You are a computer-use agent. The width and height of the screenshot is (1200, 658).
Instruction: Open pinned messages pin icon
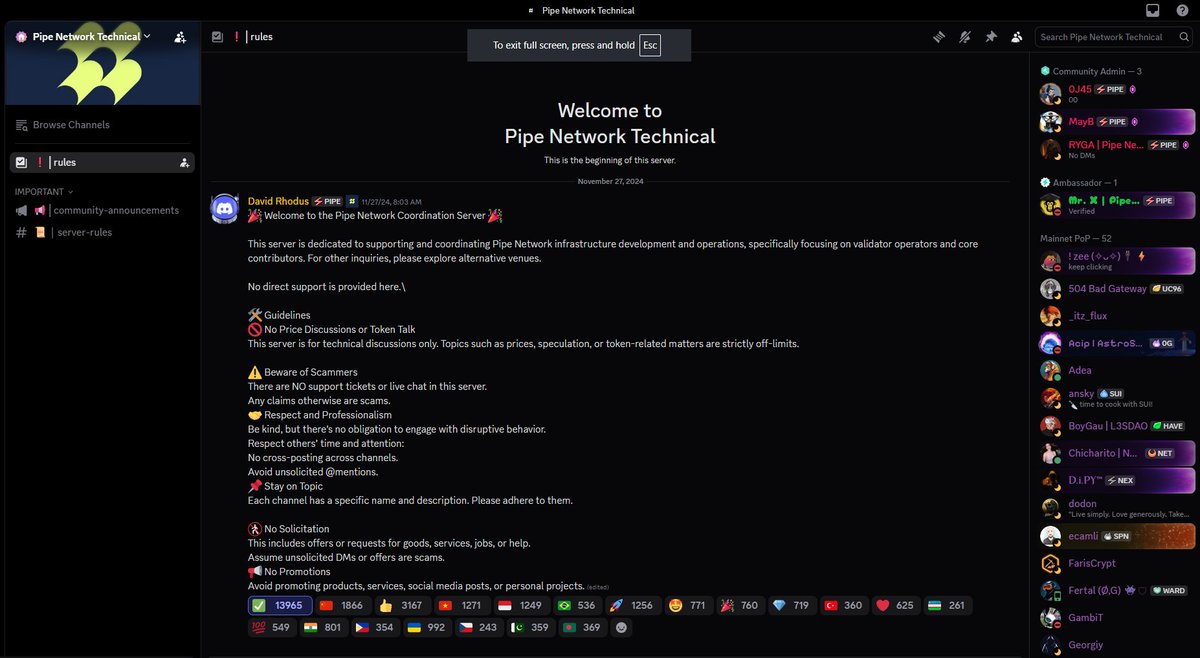tap(991, 37)
